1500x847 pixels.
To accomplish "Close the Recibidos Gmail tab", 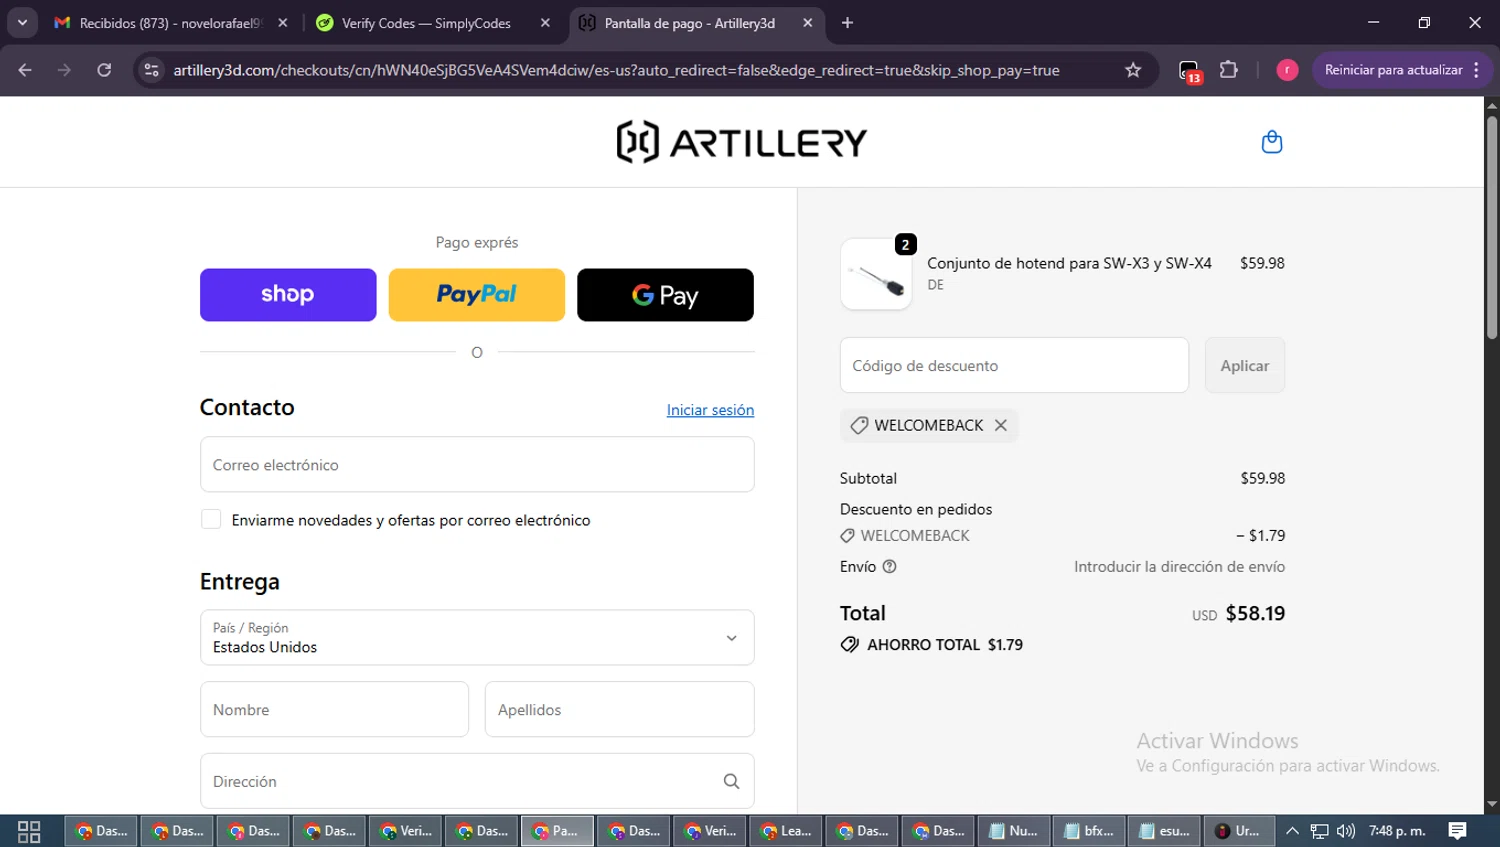I will point(283,23).
